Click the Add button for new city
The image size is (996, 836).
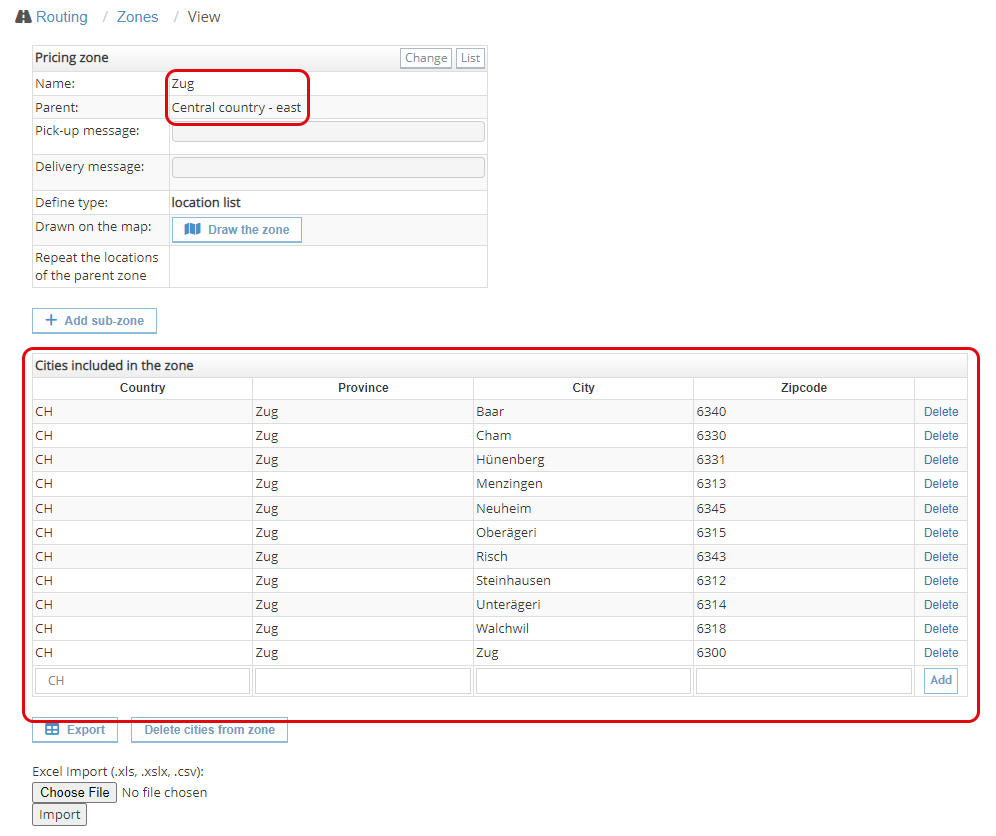[x=941, y=680]
